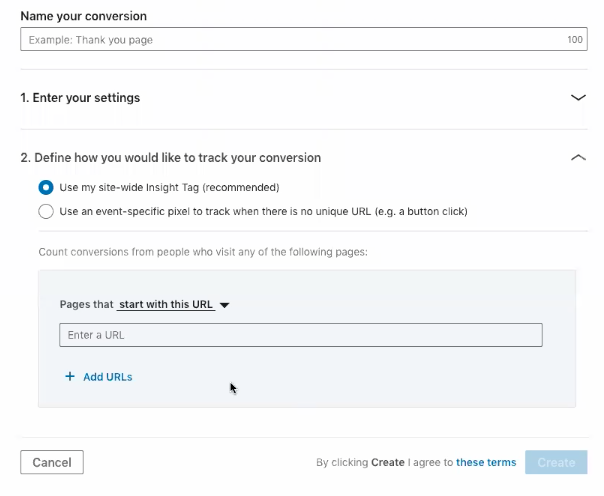Screen dimensions: 604x496
Task: Collapse section 2 using the up chevron
Action: click(x=577, y=158)
